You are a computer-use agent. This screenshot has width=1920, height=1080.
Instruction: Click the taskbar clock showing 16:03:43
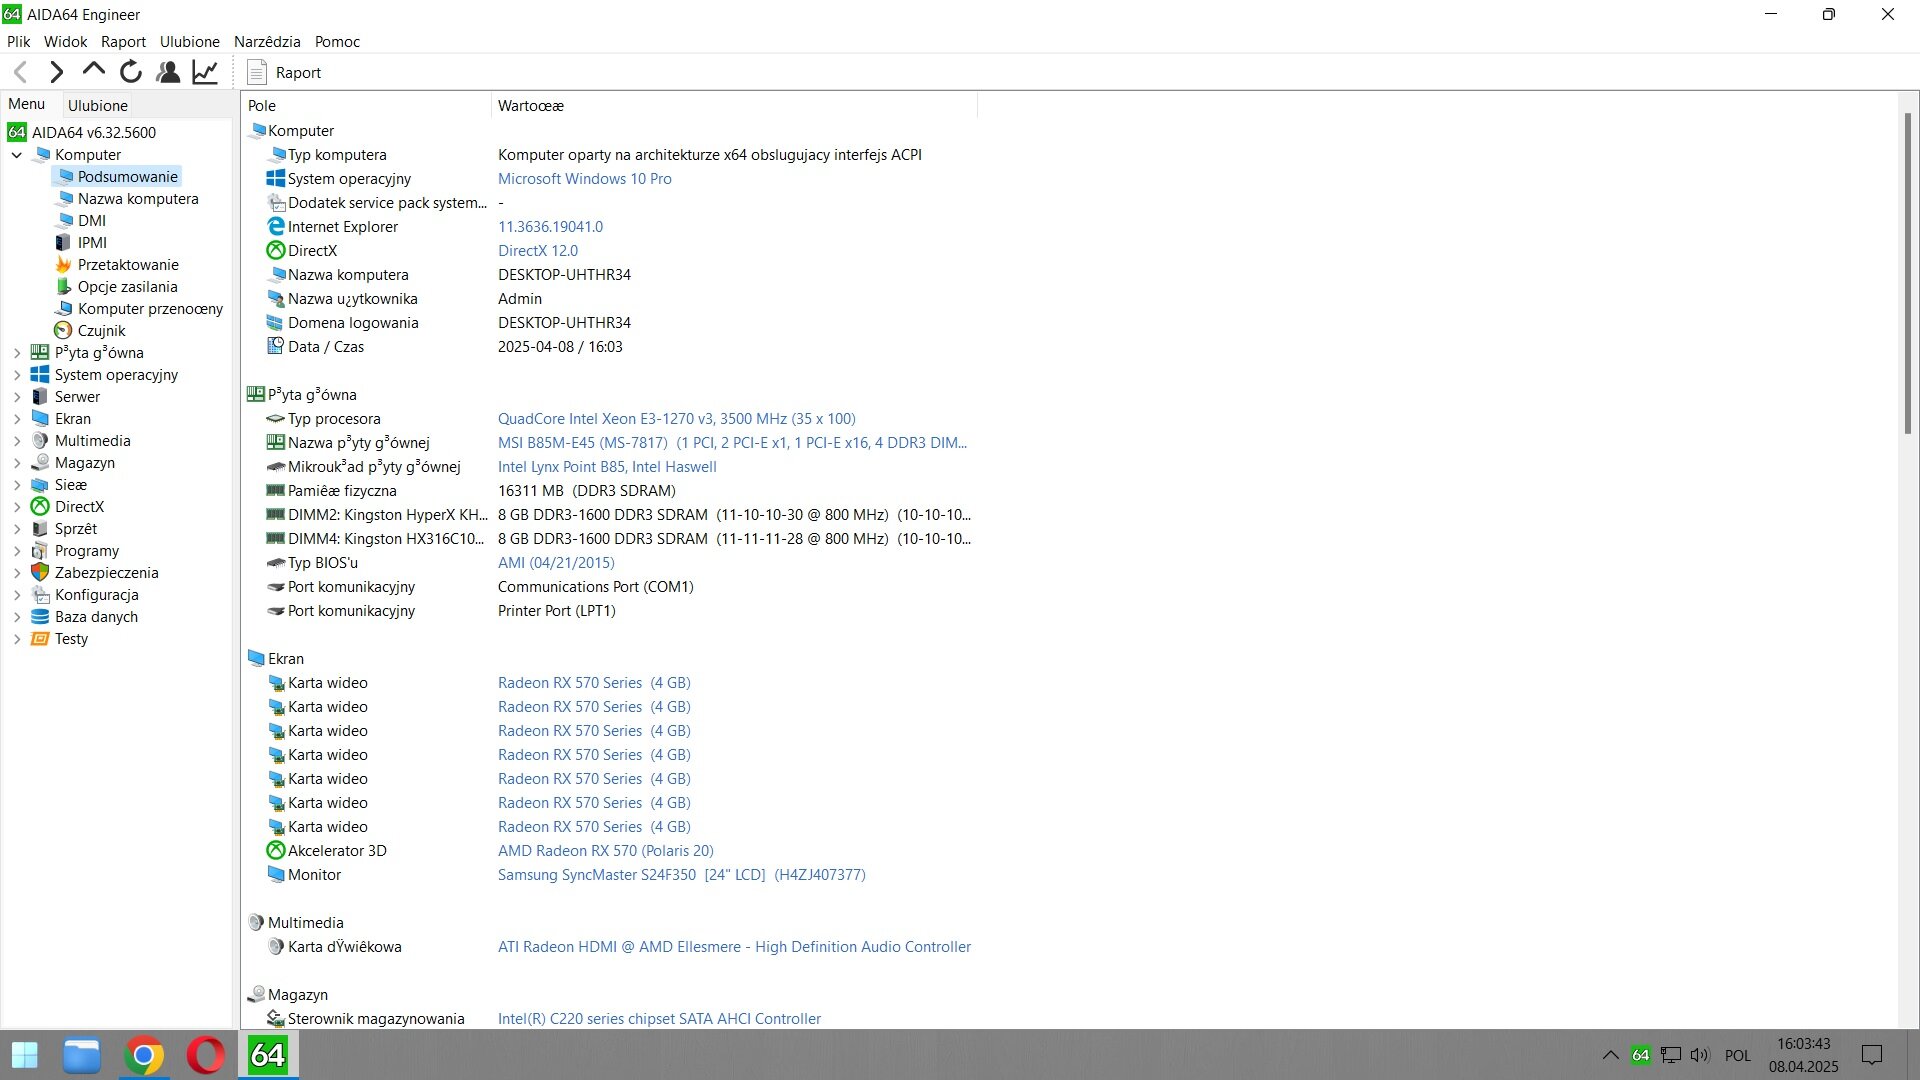[x=1804, y=1055]
